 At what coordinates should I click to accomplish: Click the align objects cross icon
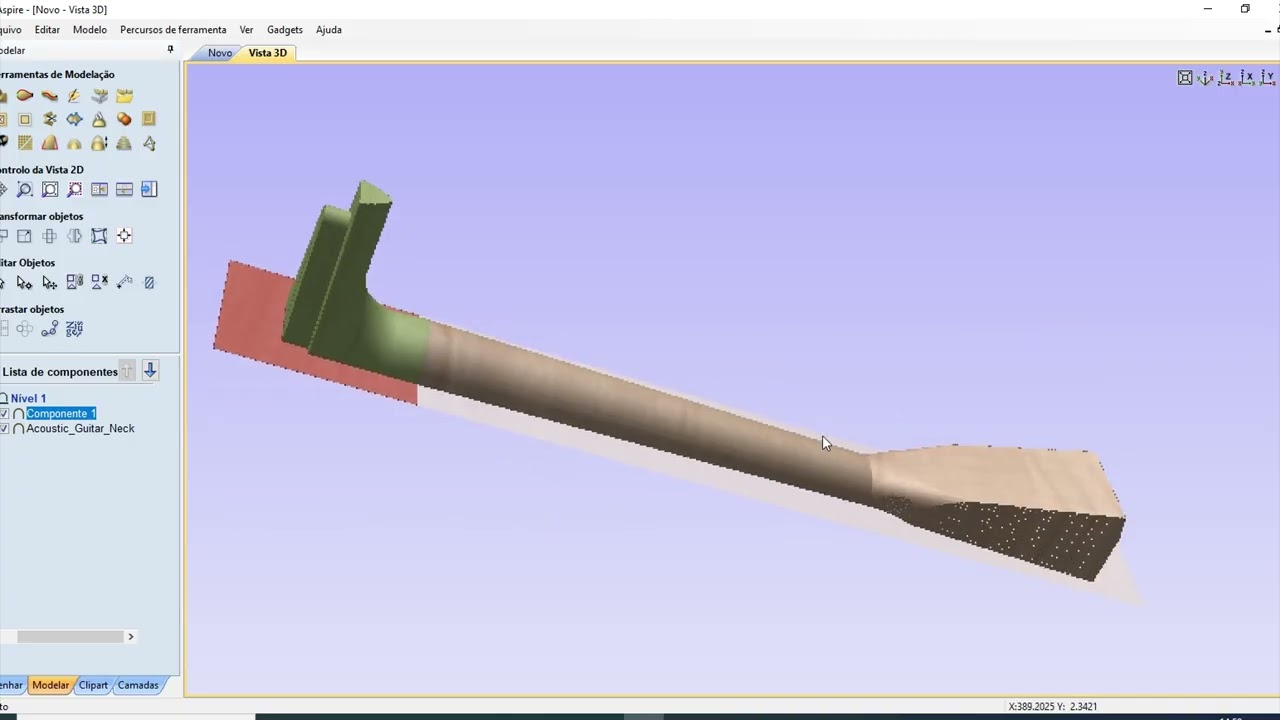click(x=49, y=236)
